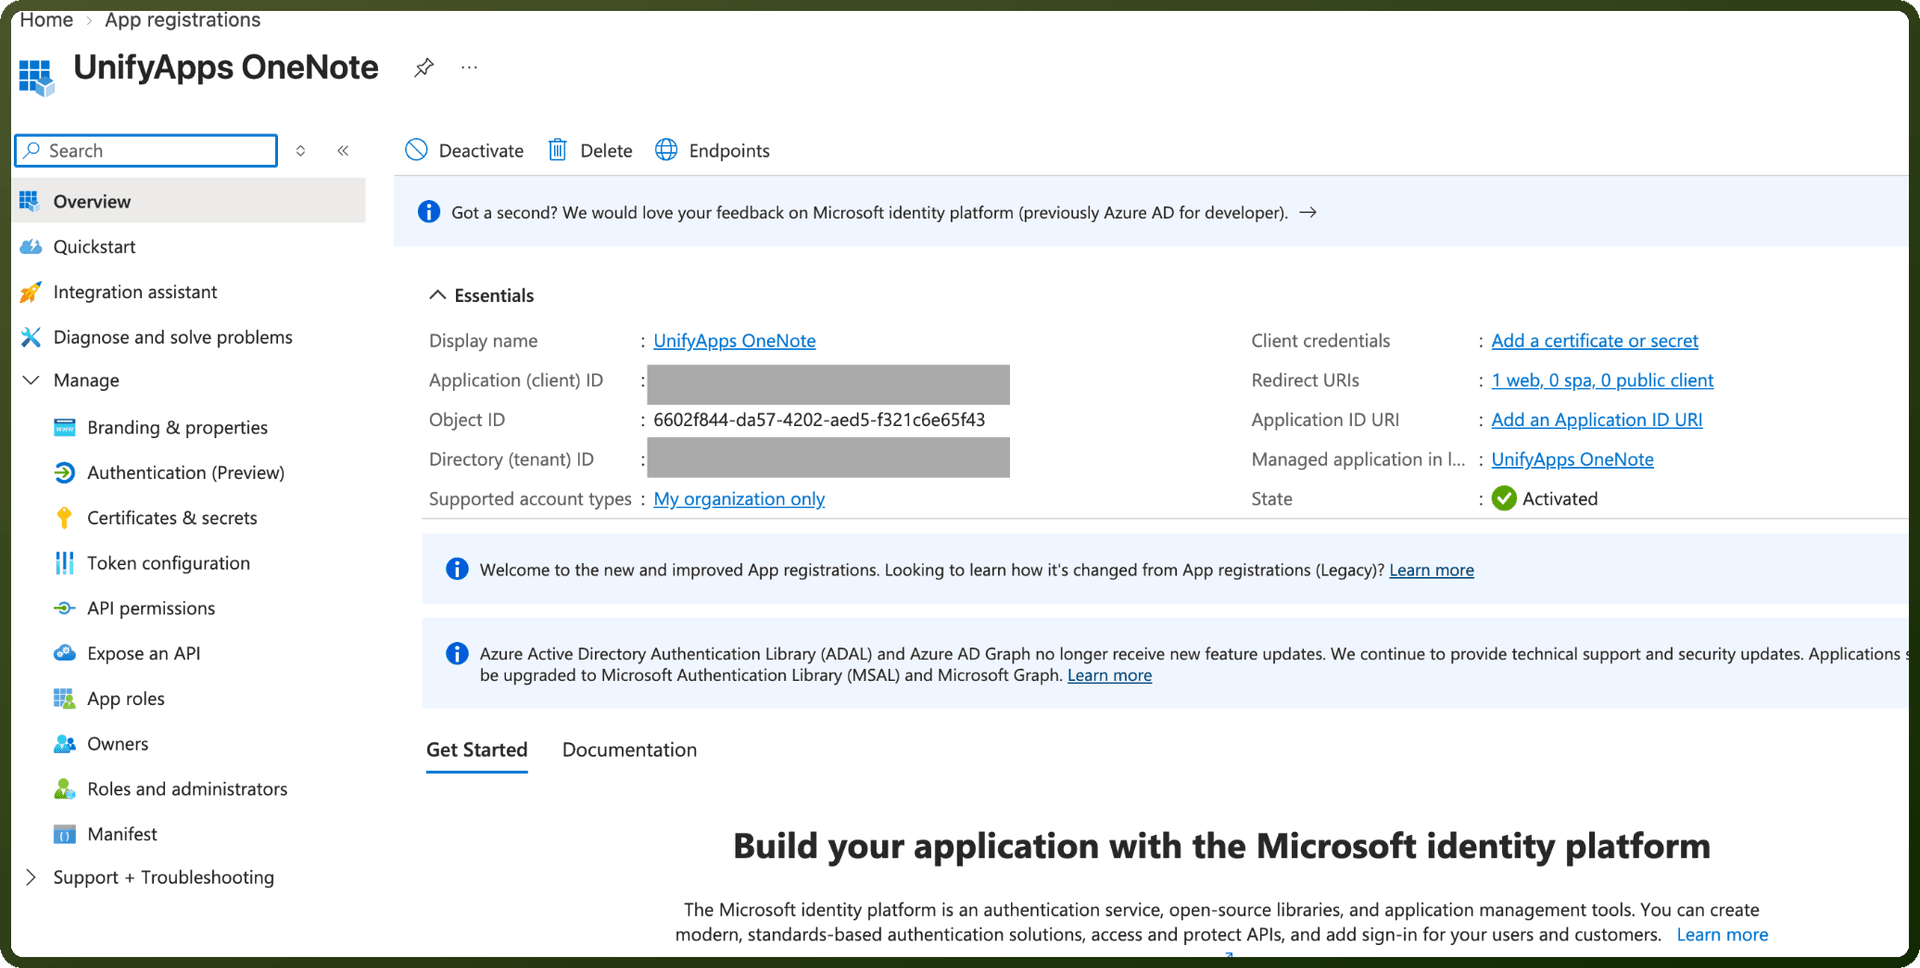
Task: Click the Delete trash icon
Action: 557,150
